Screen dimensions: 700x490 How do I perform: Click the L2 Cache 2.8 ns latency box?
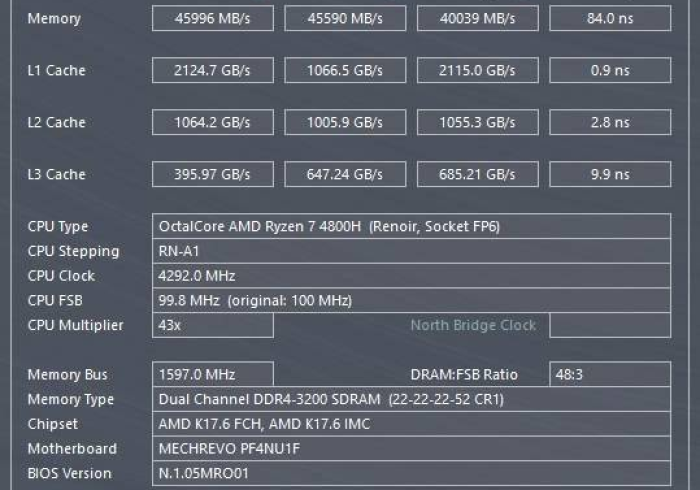tap(609, 122)
